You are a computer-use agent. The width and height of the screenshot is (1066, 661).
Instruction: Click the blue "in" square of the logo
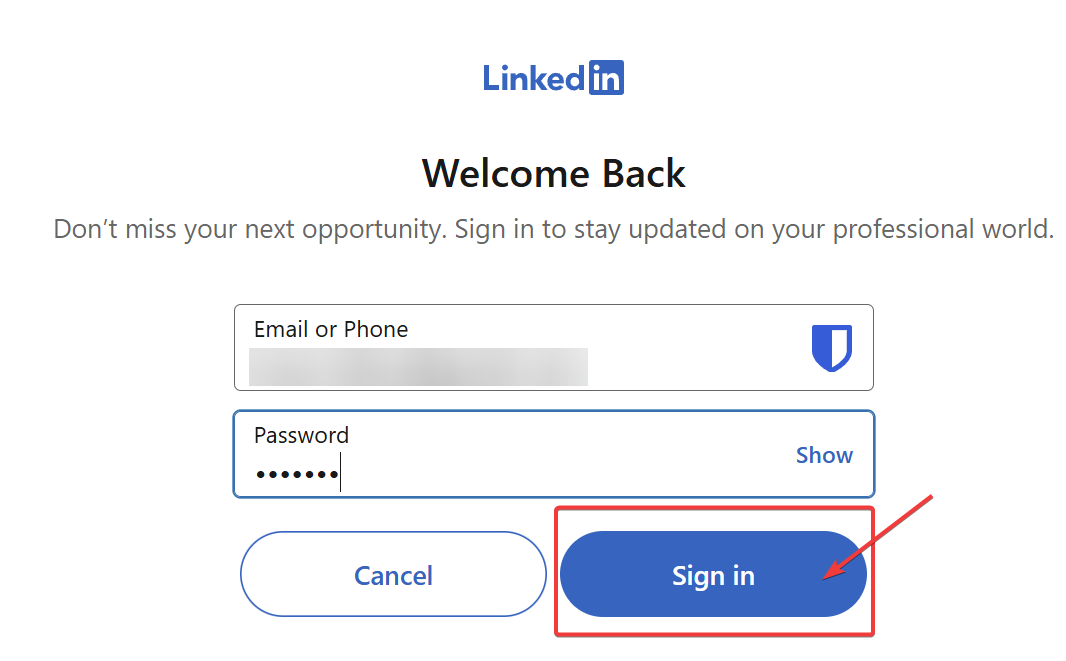(606, 77)
